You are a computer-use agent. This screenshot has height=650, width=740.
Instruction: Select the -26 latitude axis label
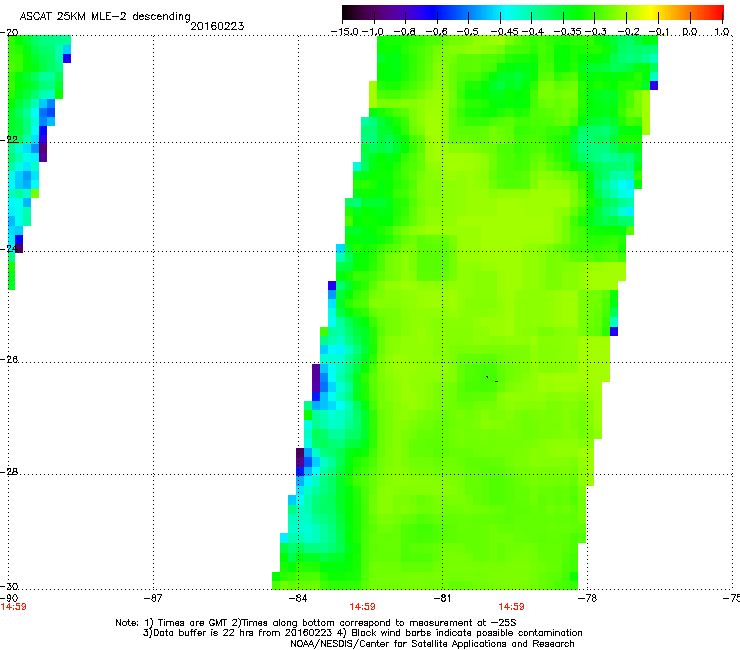10,360
